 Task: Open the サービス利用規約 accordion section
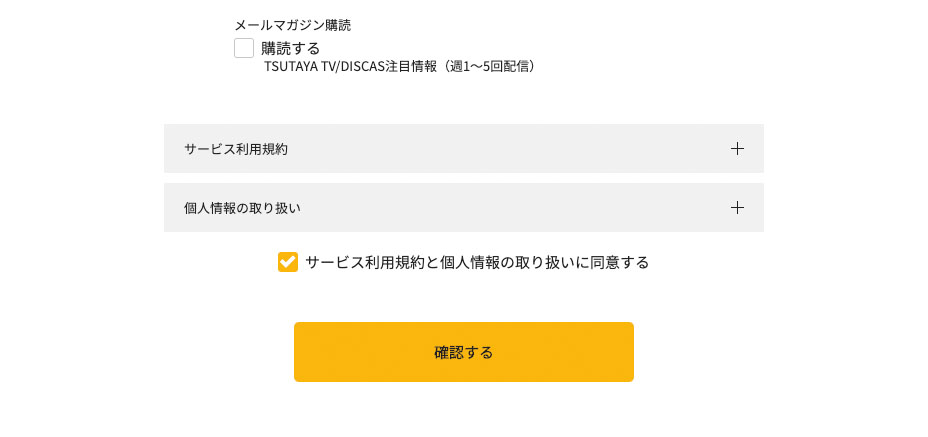point(463,149)
